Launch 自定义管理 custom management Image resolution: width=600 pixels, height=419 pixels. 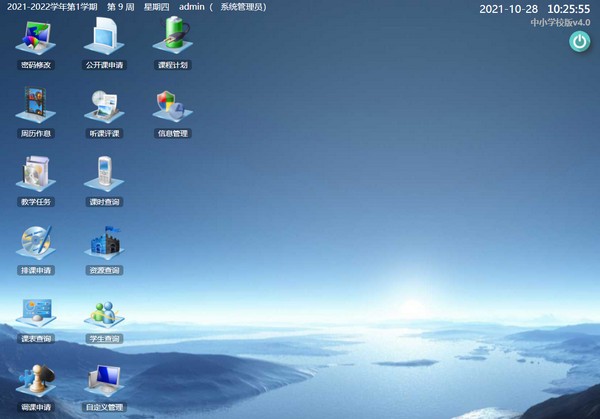point(104,383)
